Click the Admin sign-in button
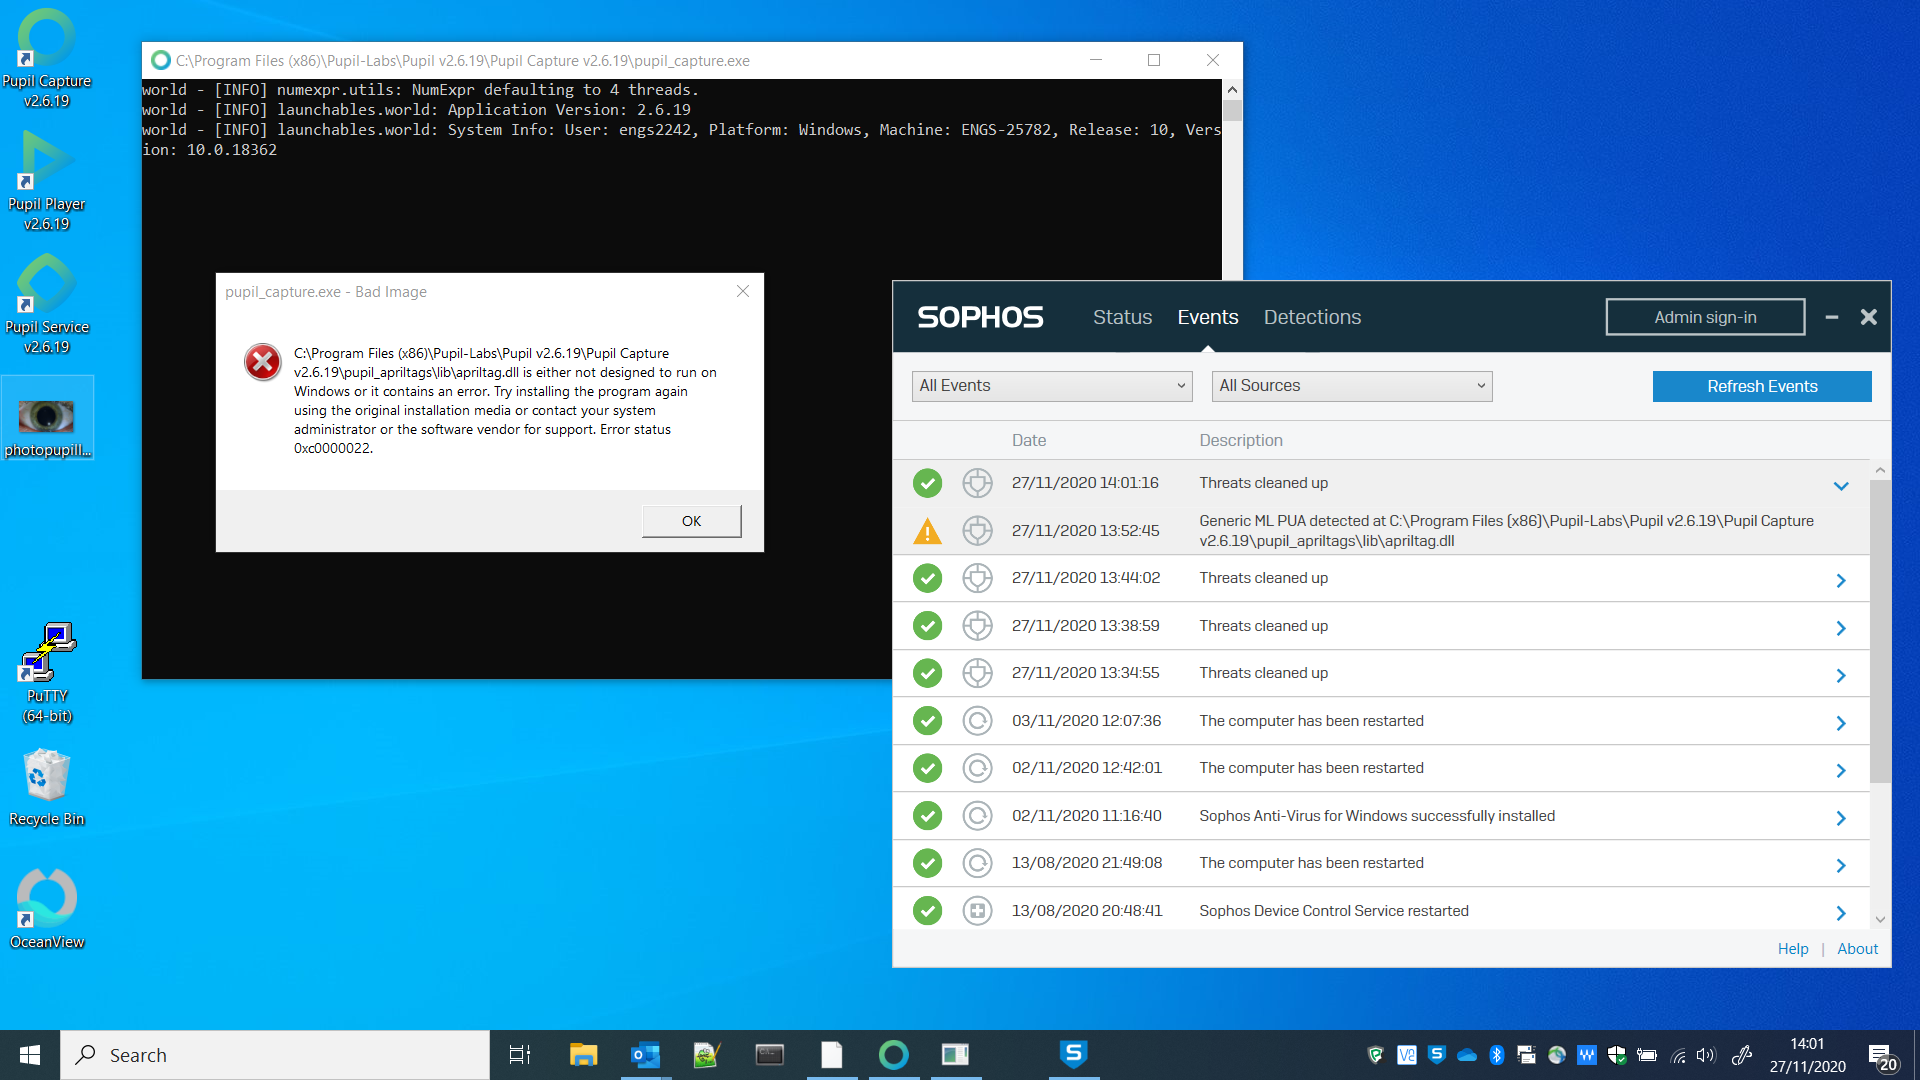Screen dimensions: 1920x1080 point(1705,317)
